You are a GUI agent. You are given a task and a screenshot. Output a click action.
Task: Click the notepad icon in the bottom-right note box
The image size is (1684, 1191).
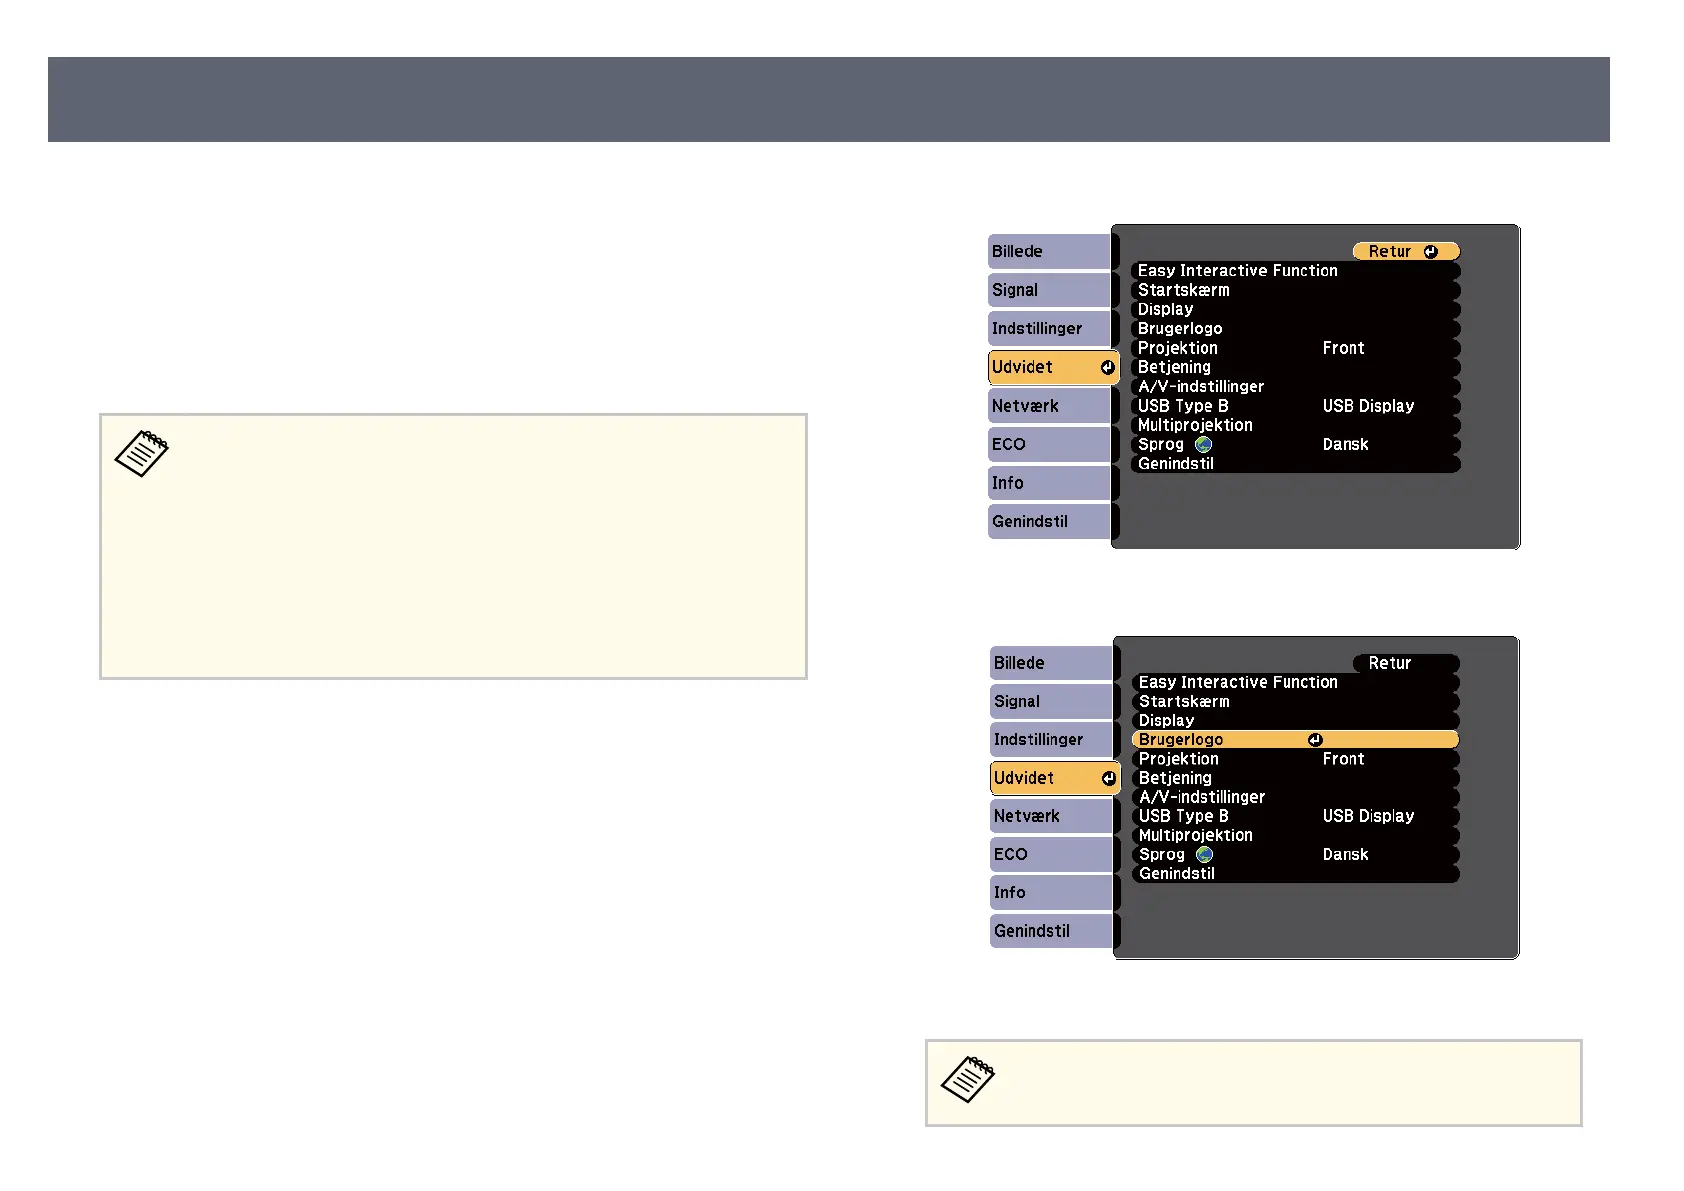pos(968,1079)
